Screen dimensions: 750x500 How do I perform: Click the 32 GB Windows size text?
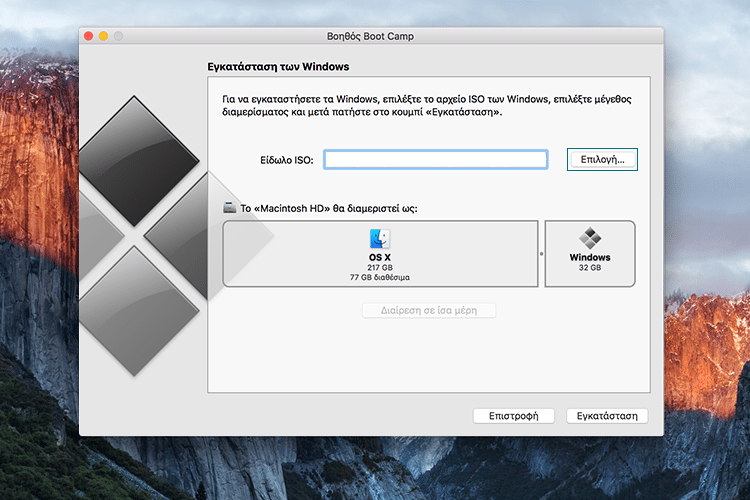(590, 267)
